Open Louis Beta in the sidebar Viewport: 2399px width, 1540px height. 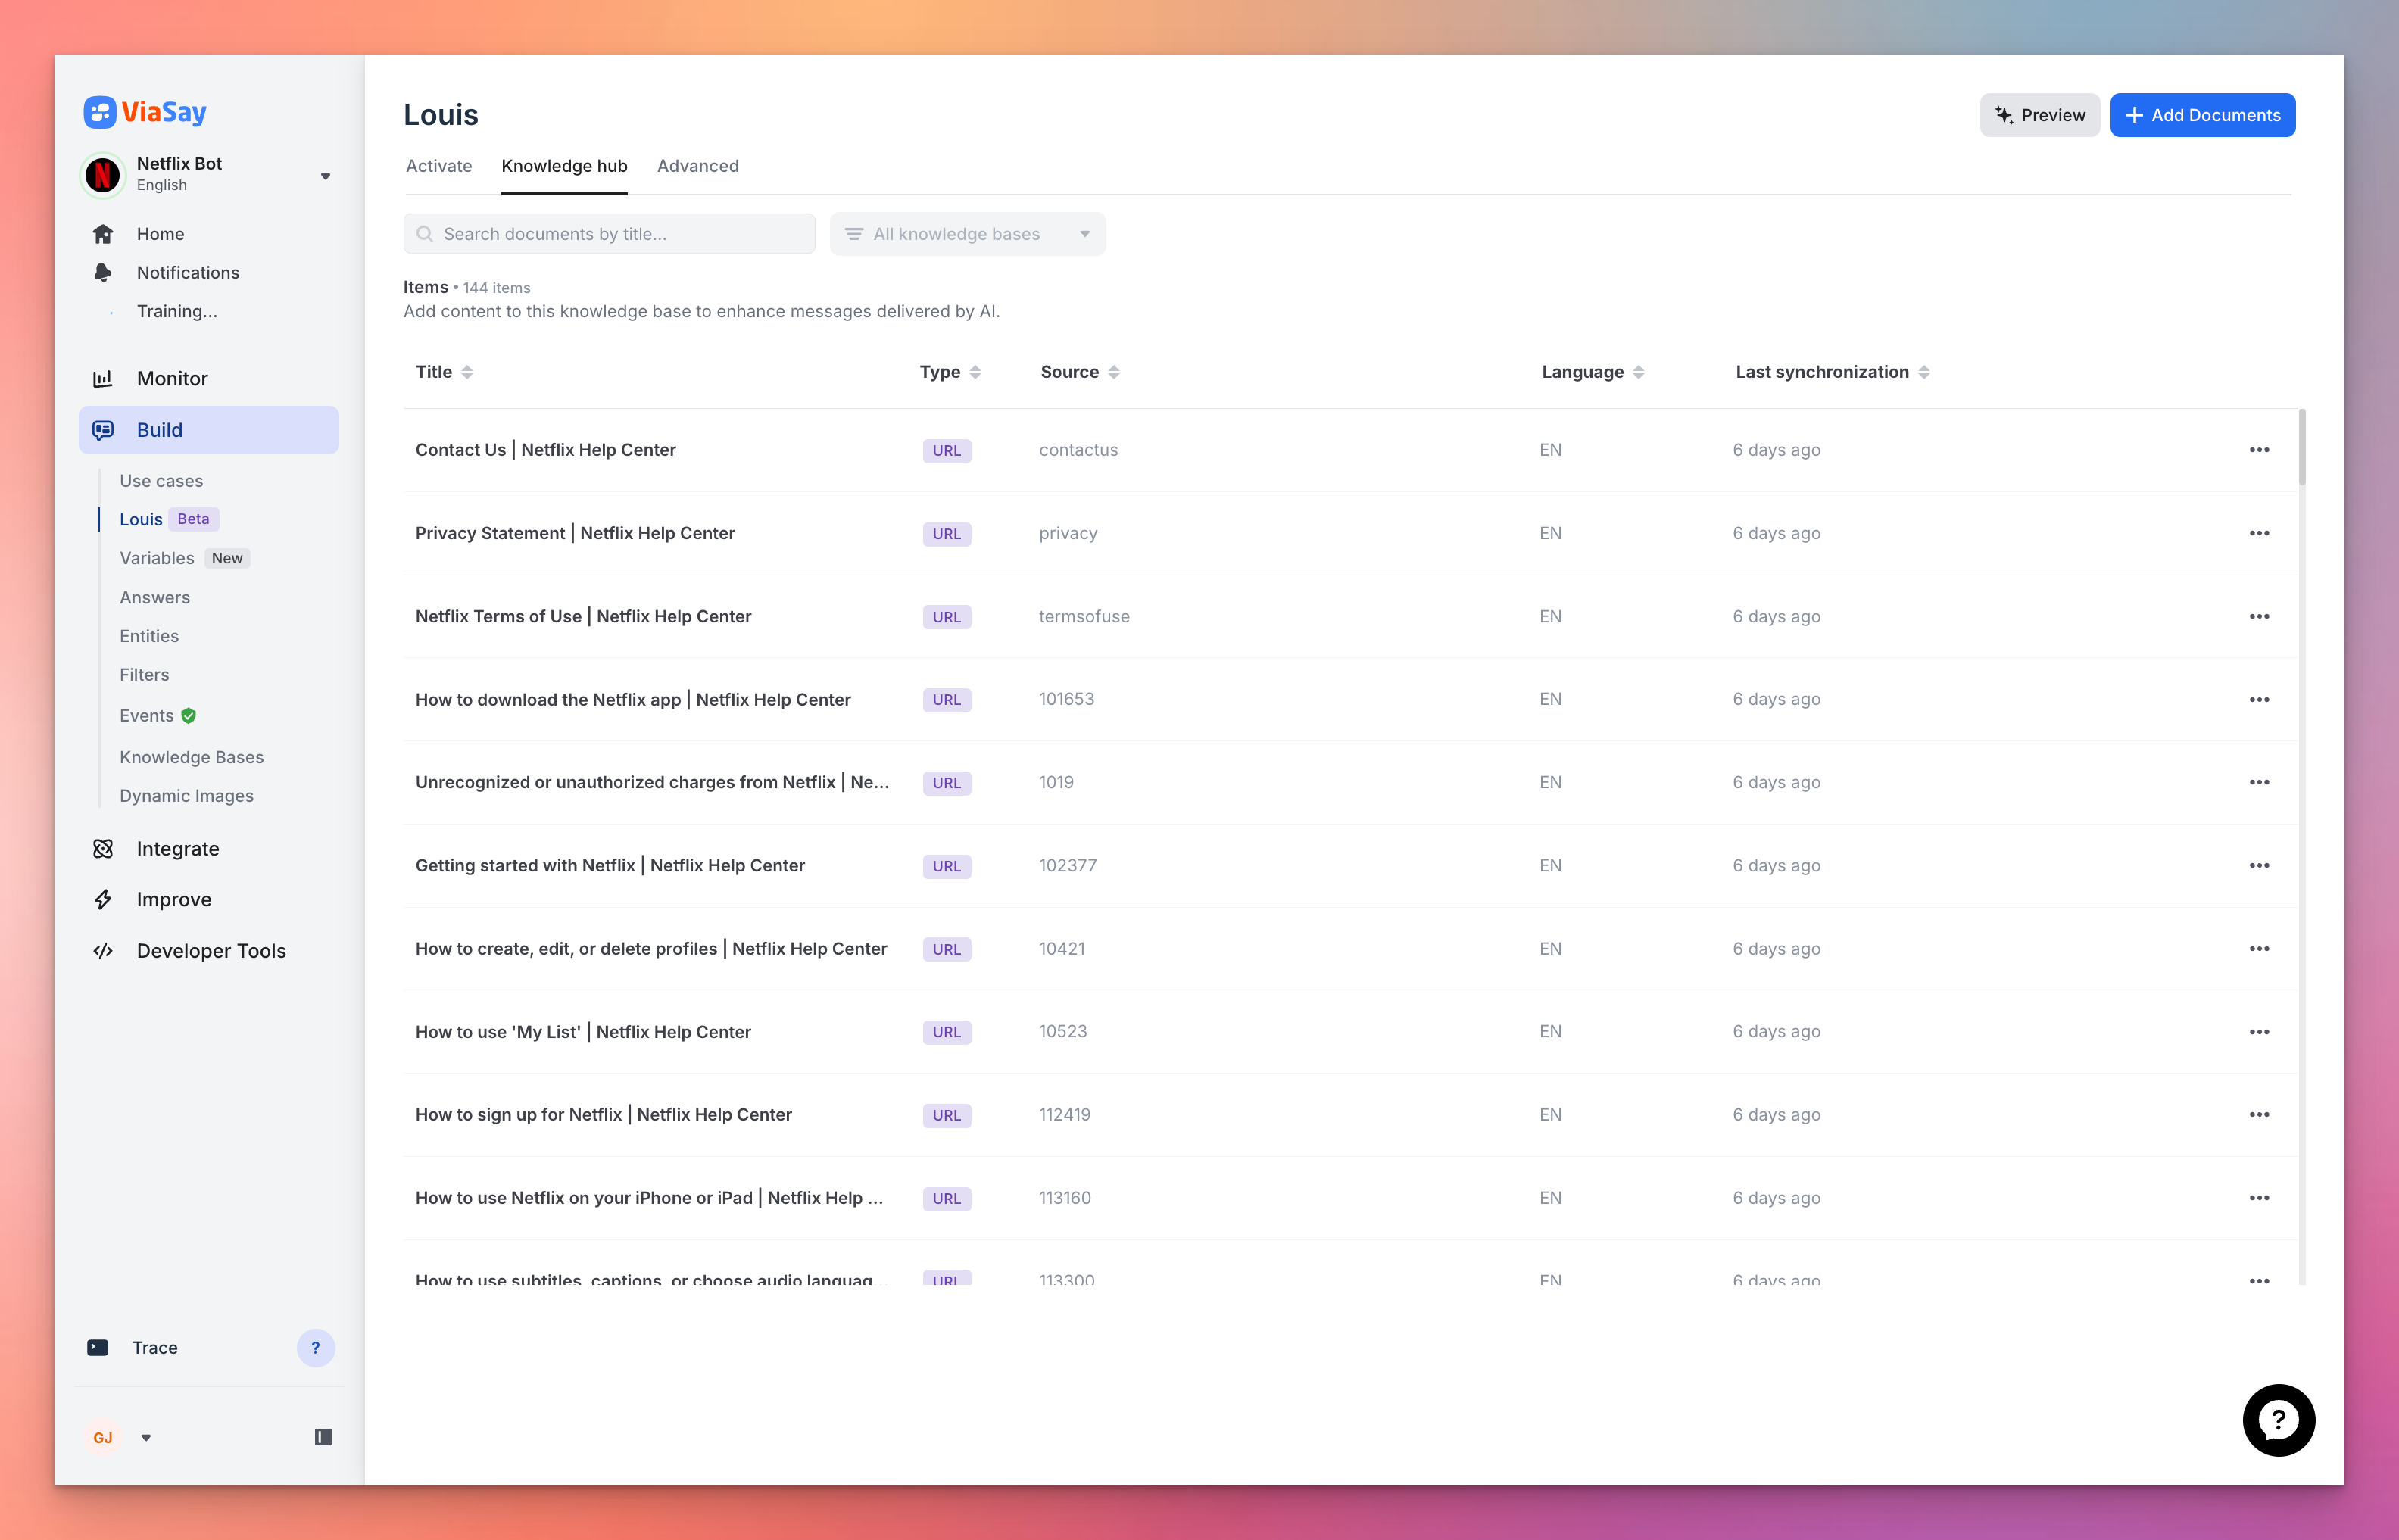(x=168, y=519)
